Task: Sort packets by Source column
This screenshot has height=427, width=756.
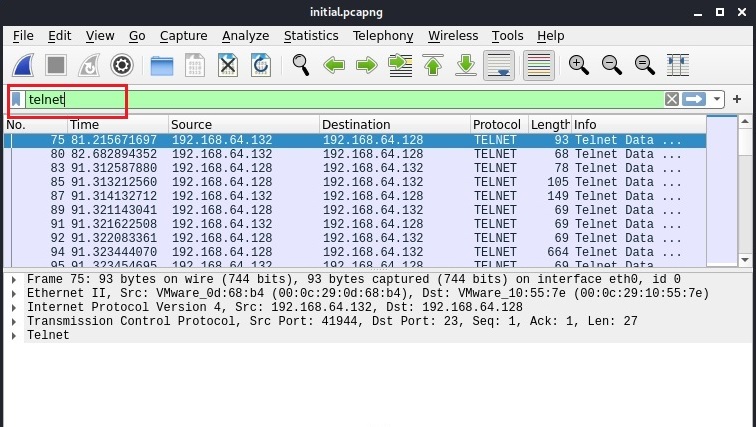Action: pos(244,125)
